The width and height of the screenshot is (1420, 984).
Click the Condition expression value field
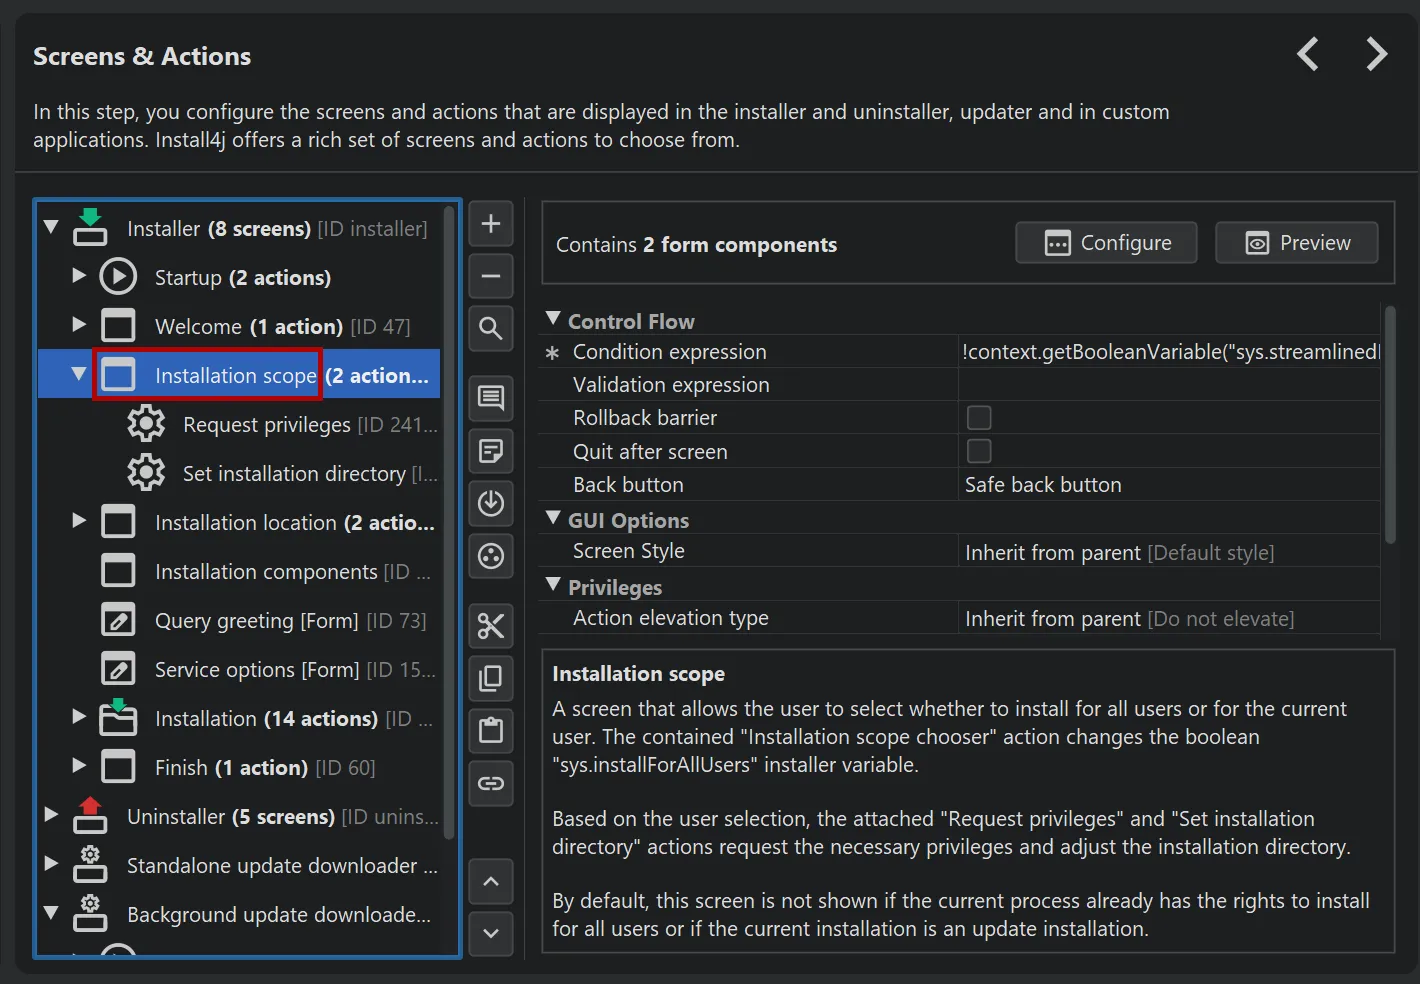coord(1168,352)
